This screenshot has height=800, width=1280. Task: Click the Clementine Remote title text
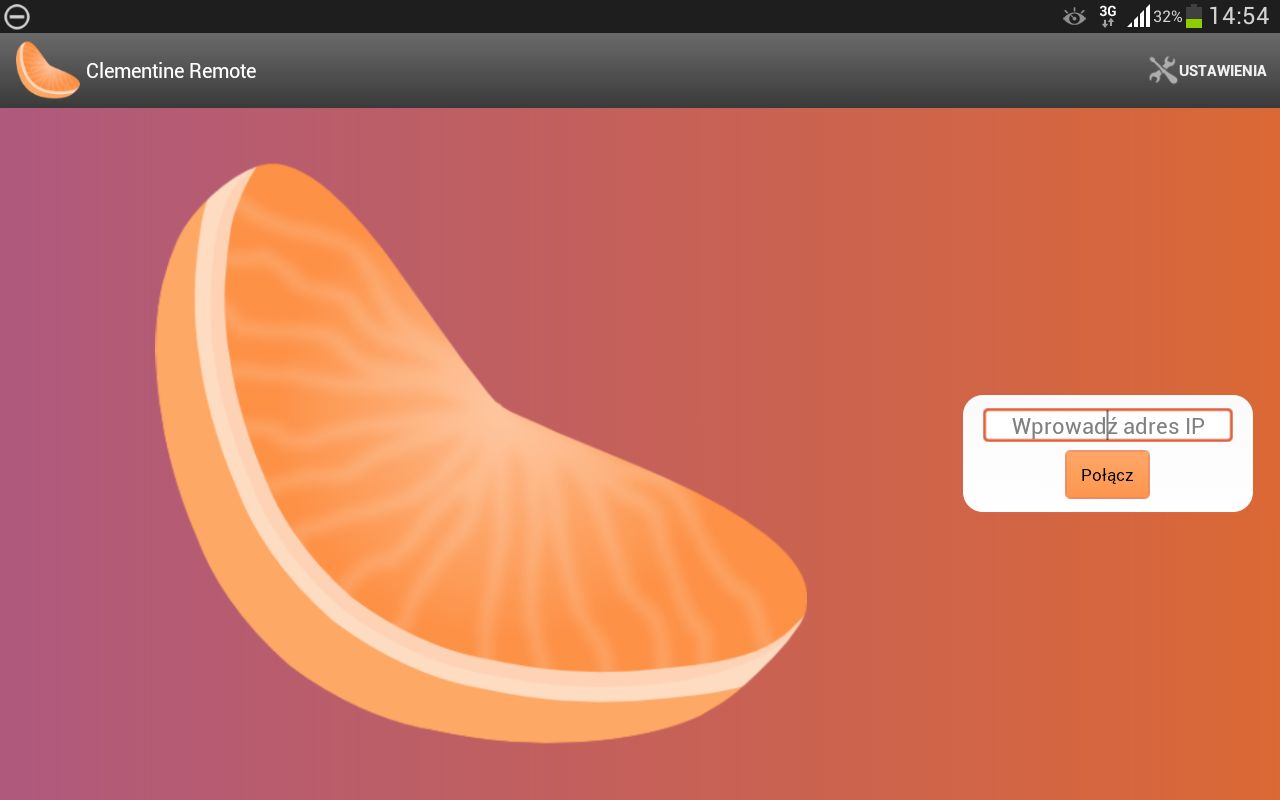[171, 71]
